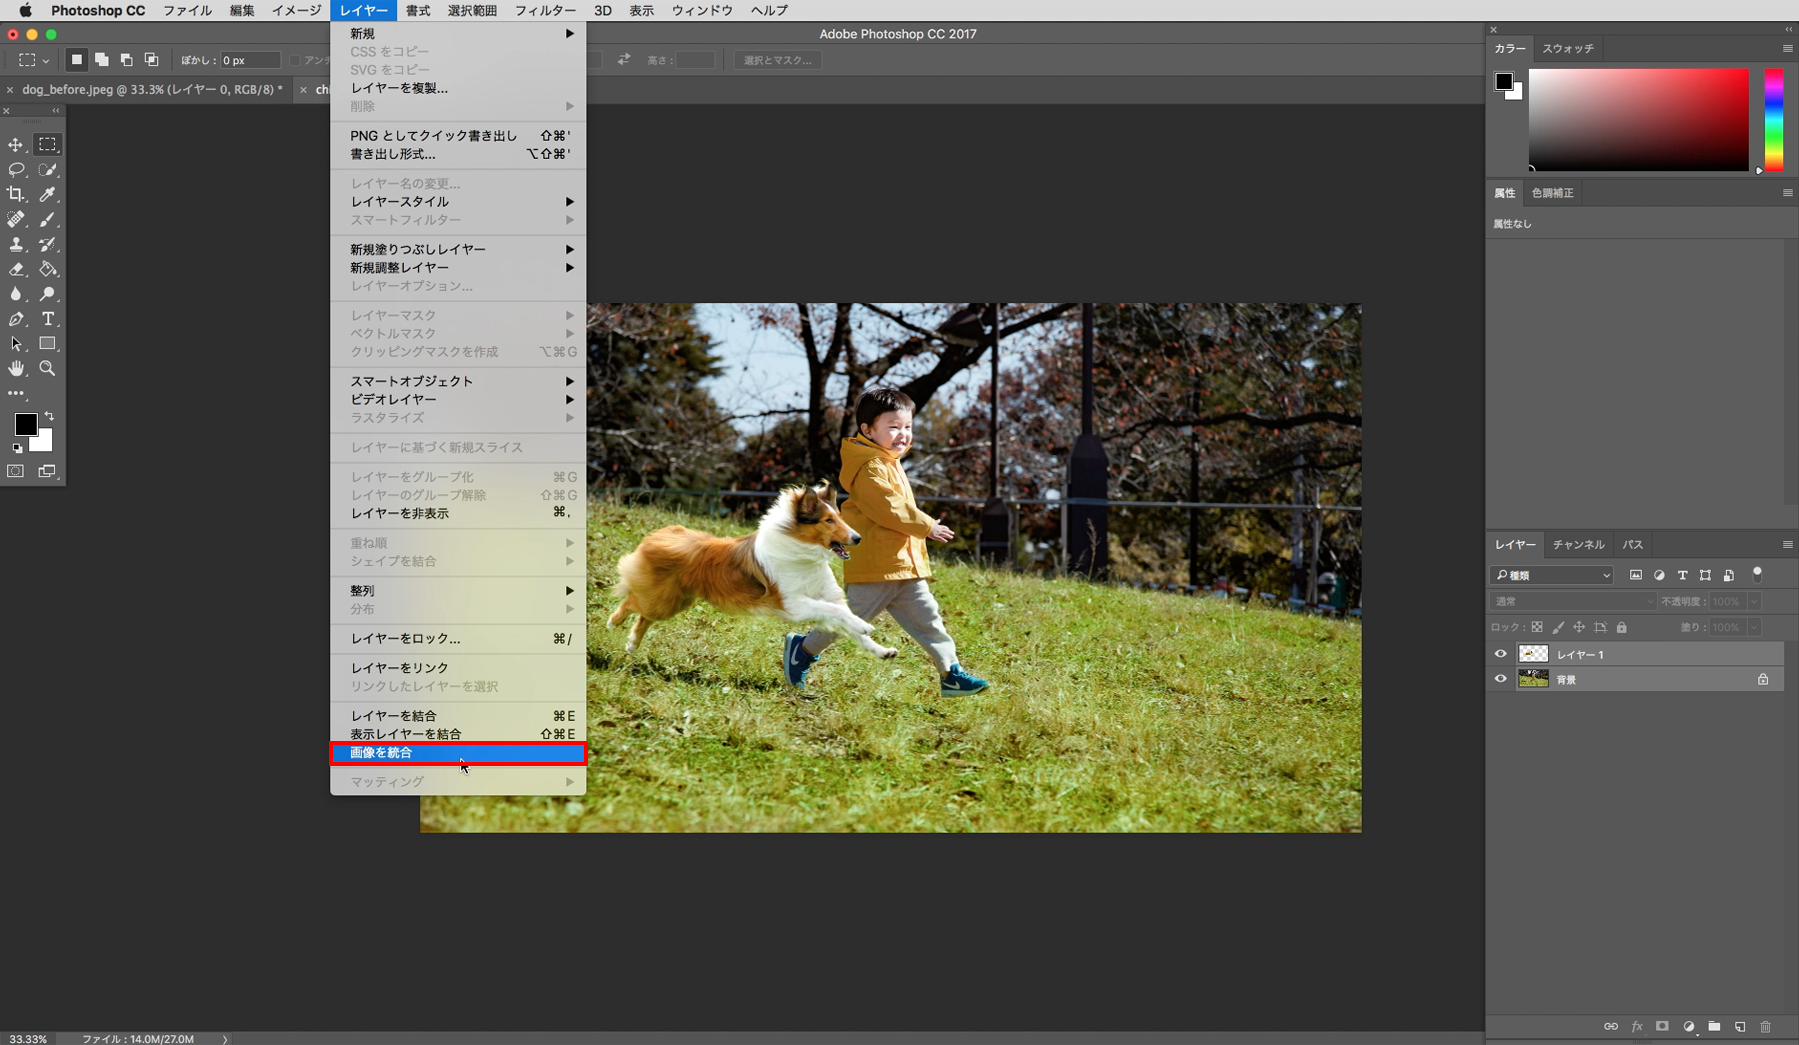The height and width of the screenshot is (1045, 1799).
Task: Open the Edit Toolbar three-dots button
Action: 16,393
